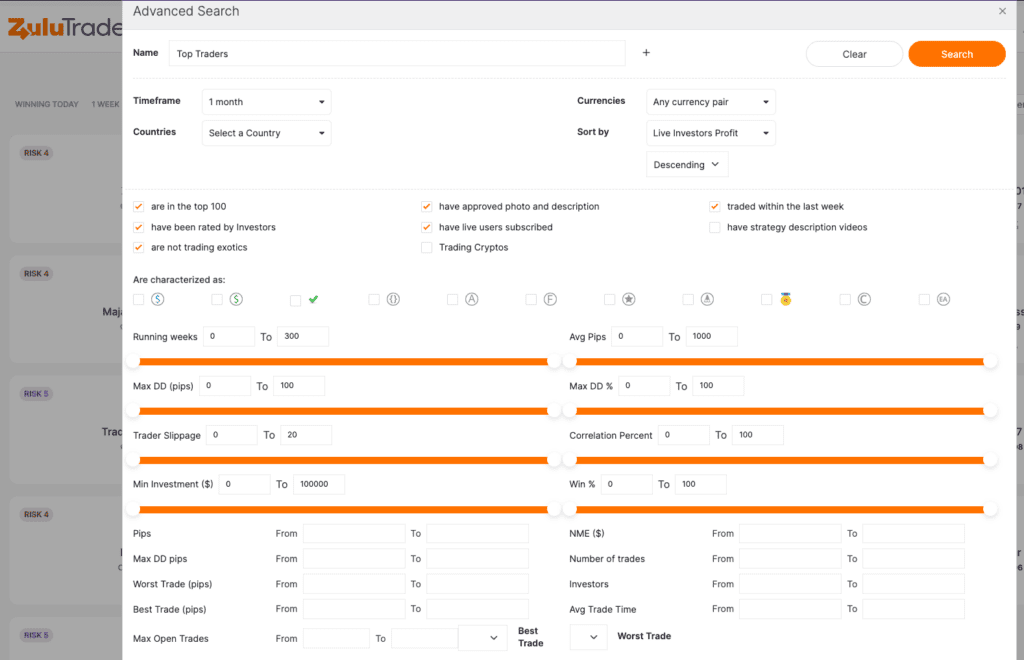Open the Timeframe dropdown showing 1 month

(x=266, y=102)
